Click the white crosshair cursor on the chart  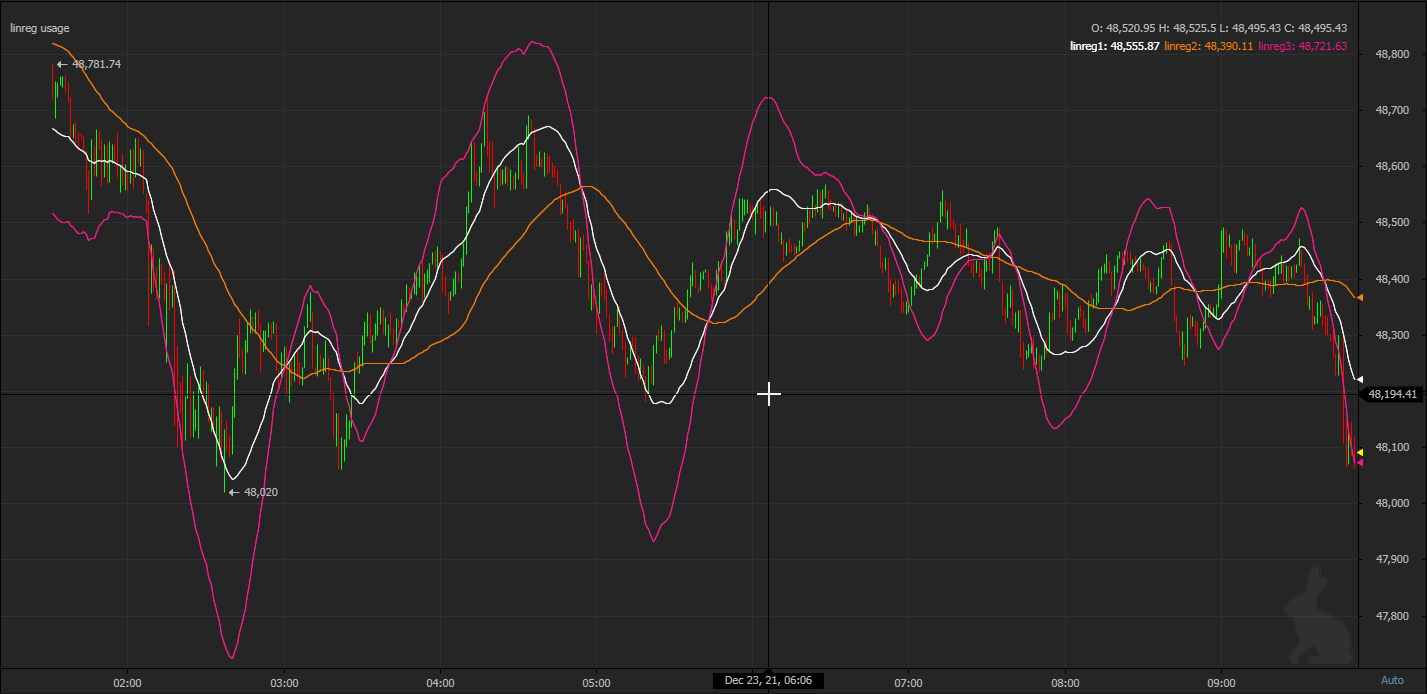[768, 394]
